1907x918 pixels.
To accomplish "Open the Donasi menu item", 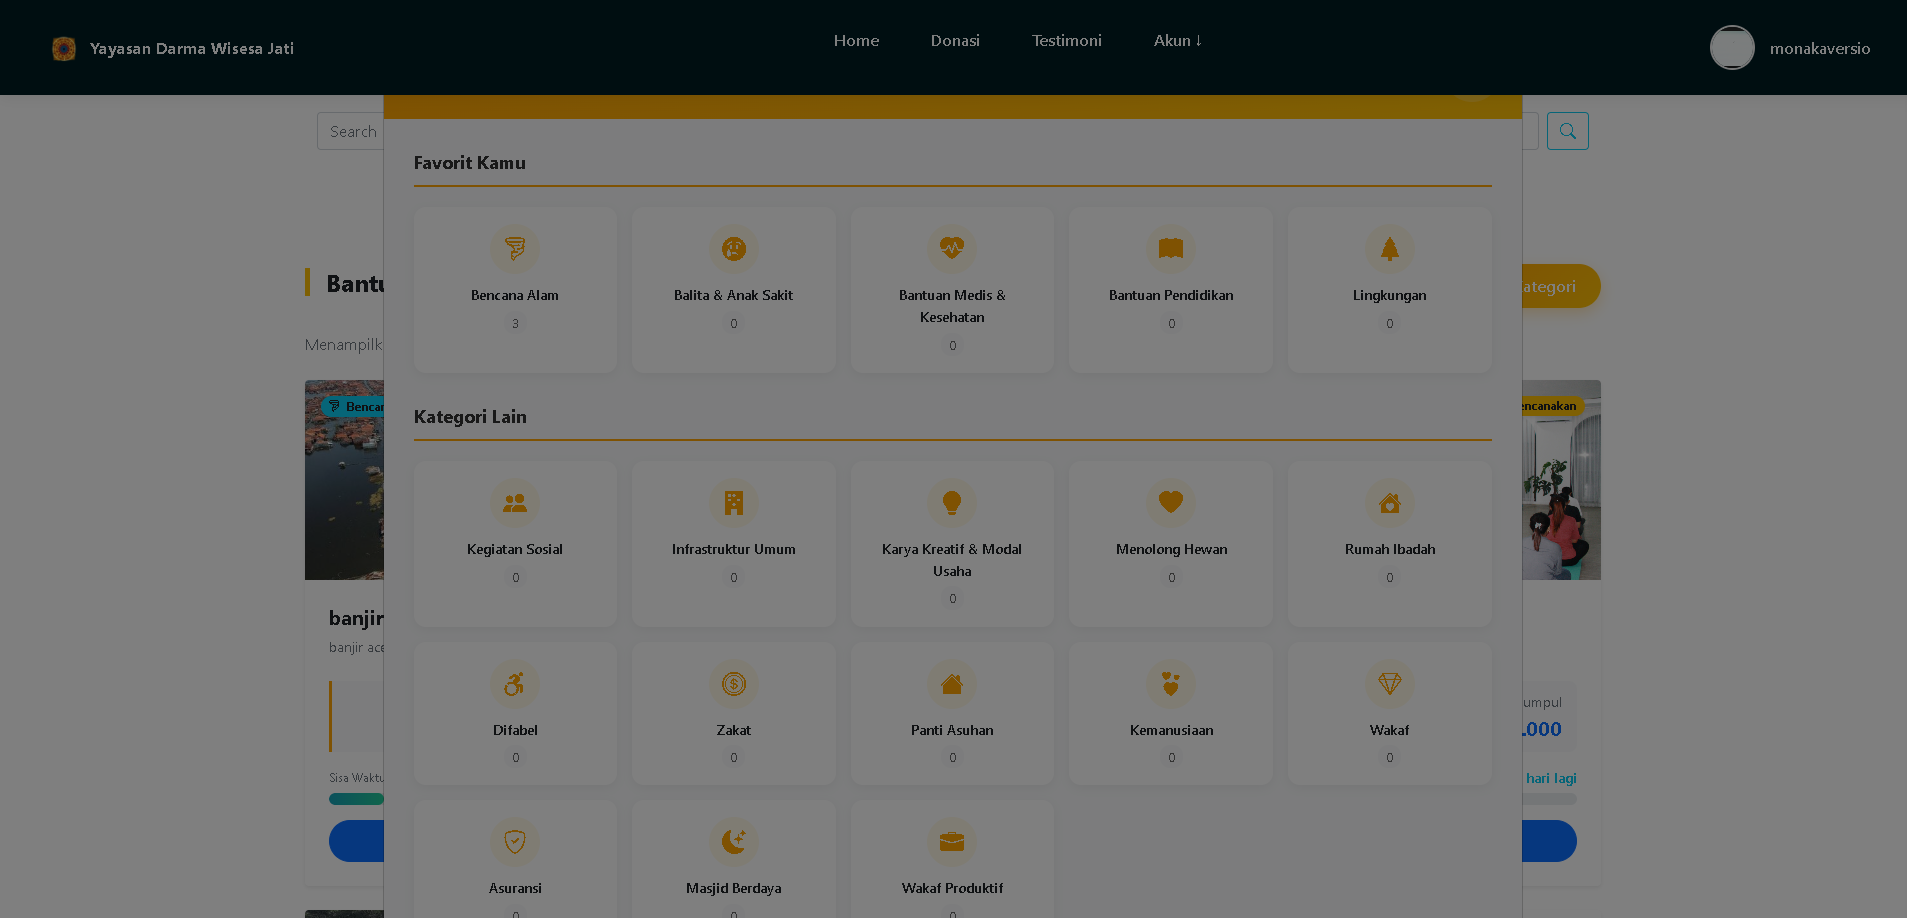I will pos(955,41).
